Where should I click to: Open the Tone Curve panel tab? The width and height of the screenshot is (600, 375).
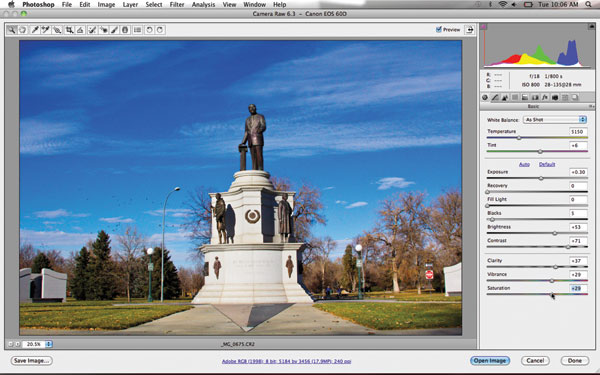[x=495, y=97]
